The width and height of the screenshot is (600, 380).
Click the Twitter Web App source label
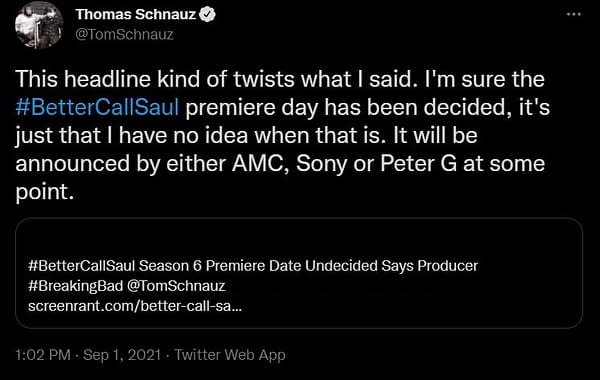(x=230, y=355)
